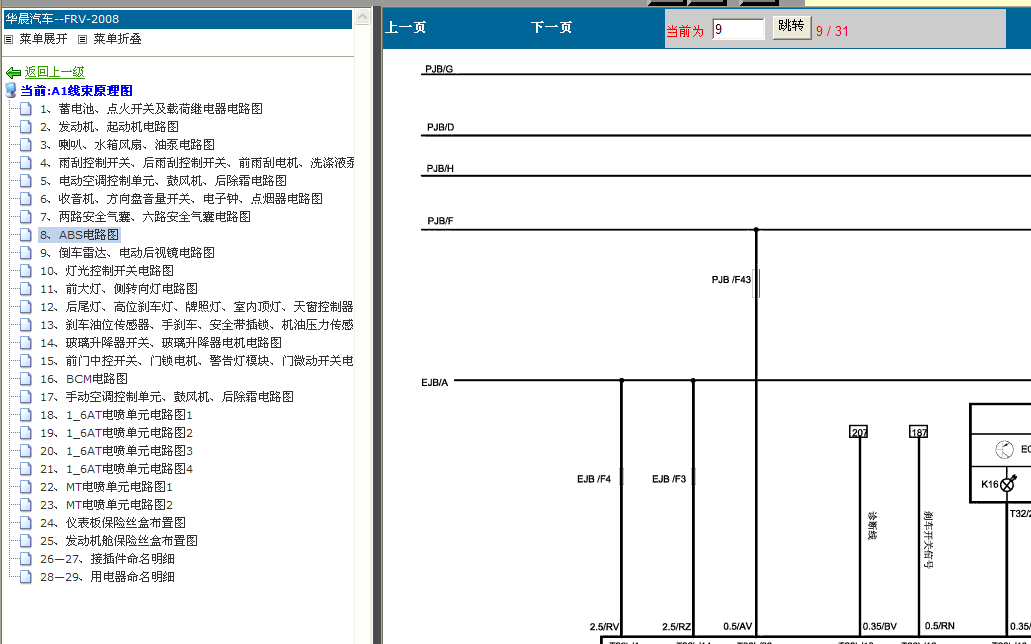Open the 返回上一级 link
The width and height of the screenshot is (1031, 644).
(55, 72)
